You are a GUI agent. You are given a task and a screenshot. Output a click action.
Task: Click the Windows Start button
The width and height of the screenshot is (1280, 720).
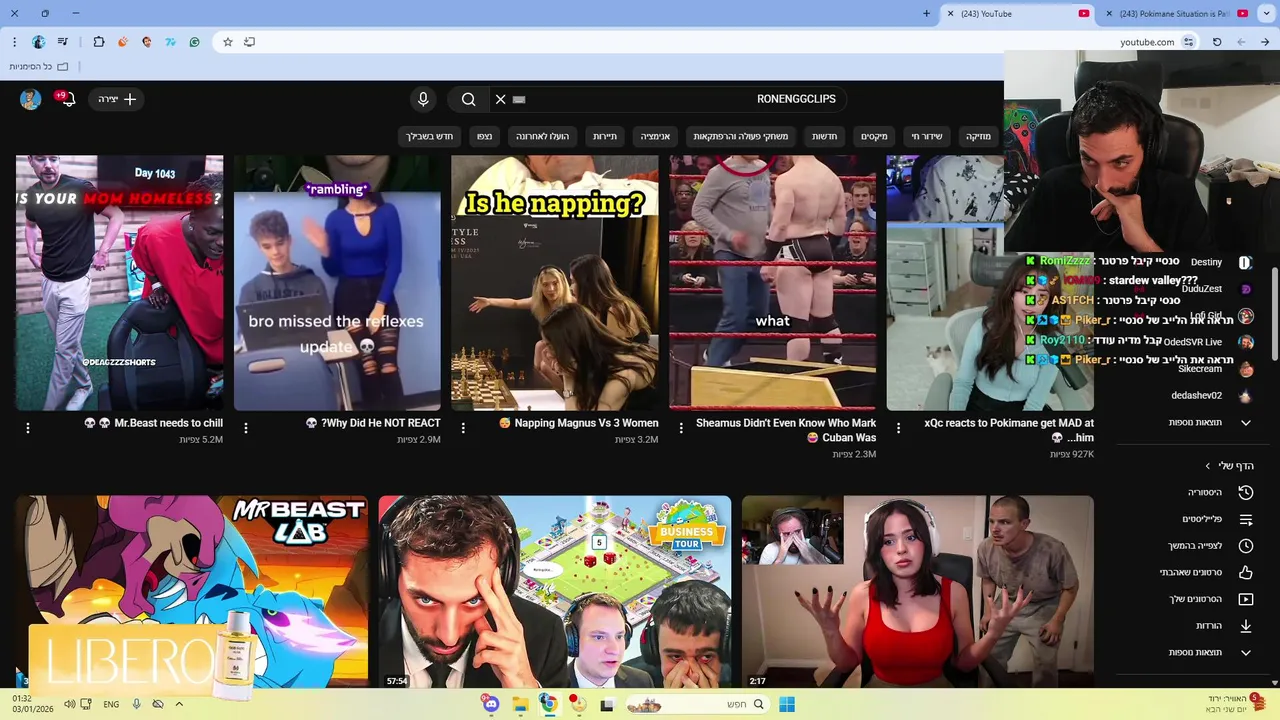(787, 704)
